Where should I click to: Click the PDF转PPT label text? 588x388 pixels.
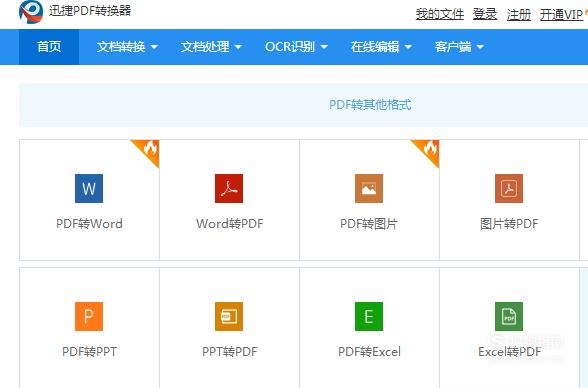coord(89,352)
